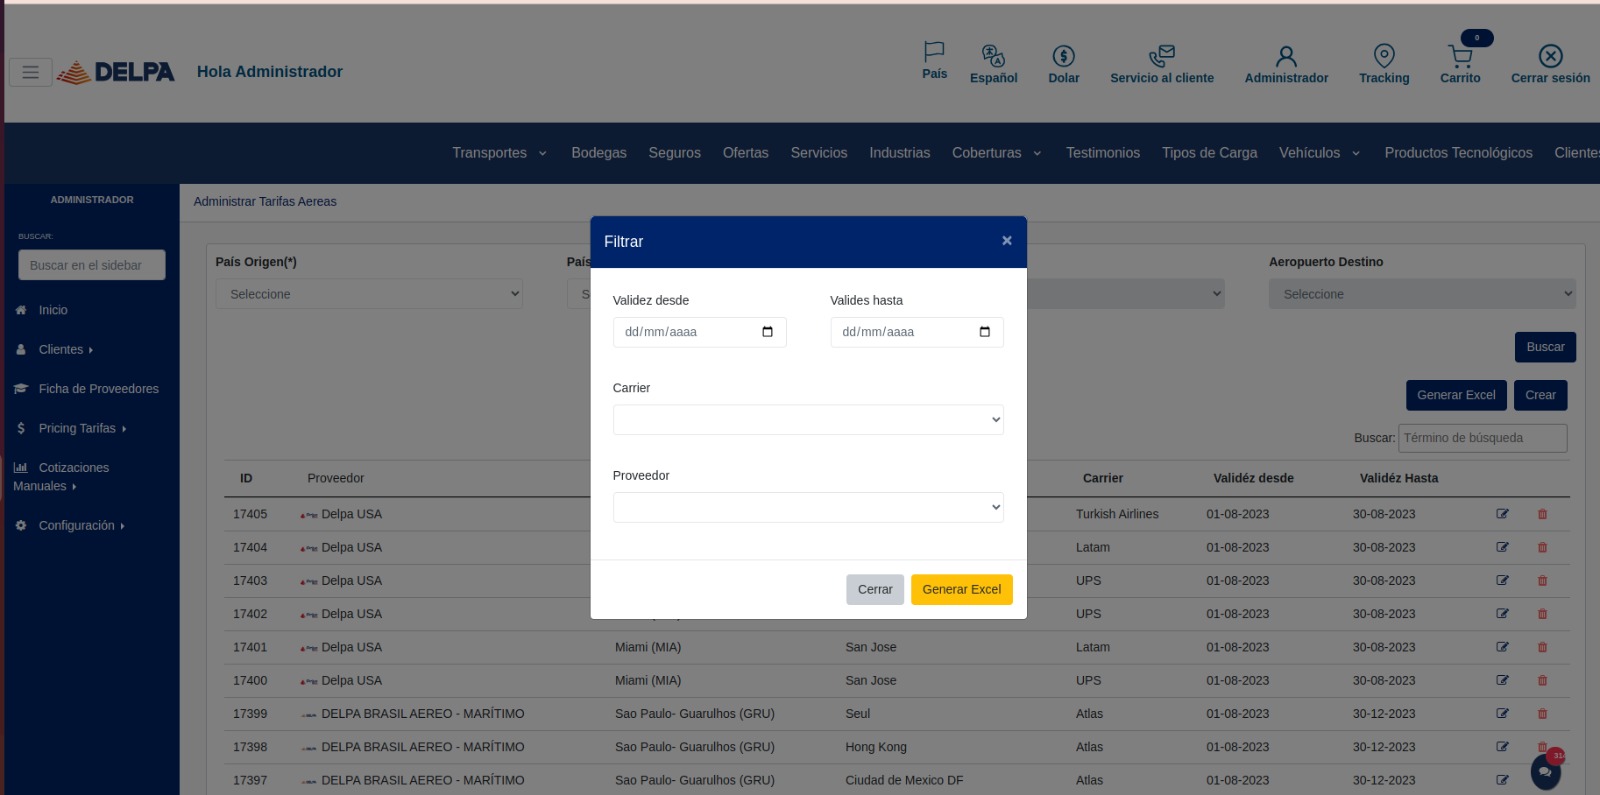1600x795 pixels.
Task: Close the Filtrar dialog with the X
Action: [x=1007, y=241]
